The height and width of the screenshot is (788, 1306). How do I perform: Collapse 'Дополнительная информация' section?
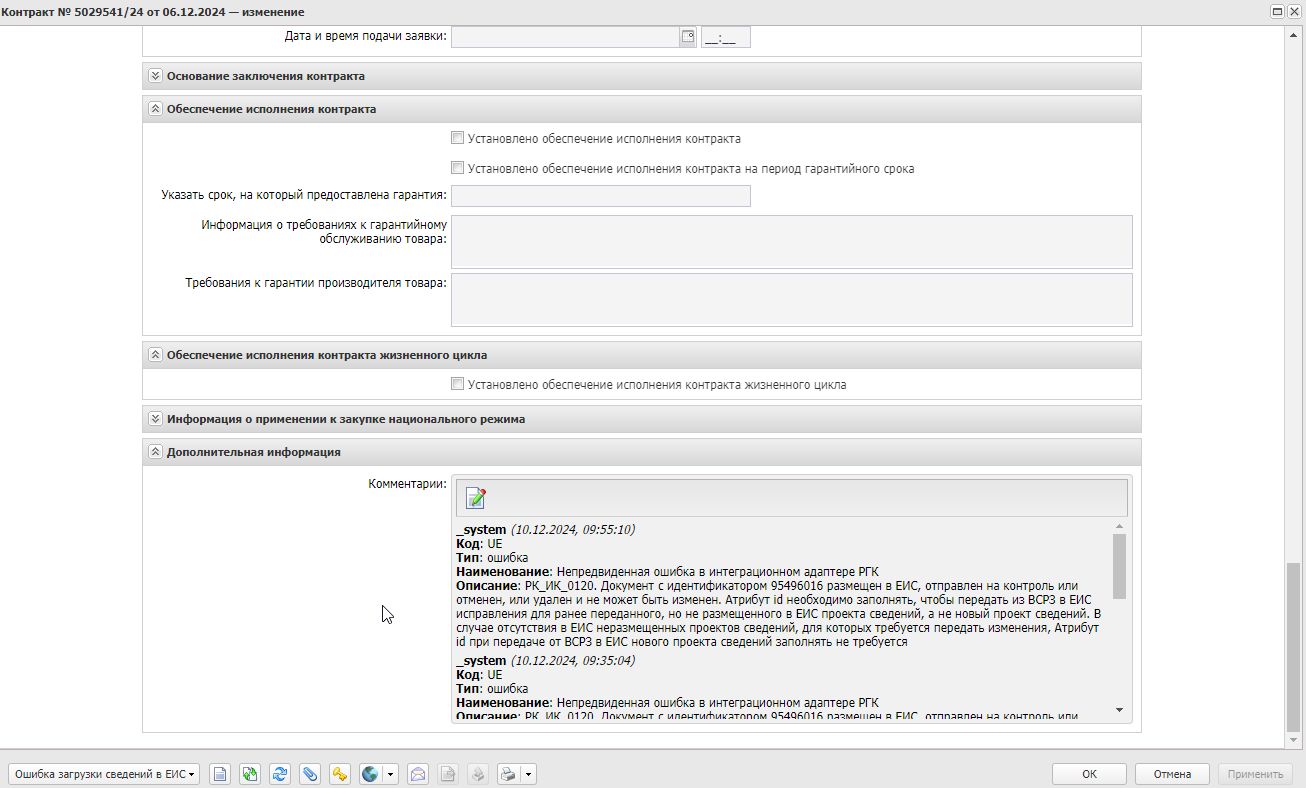pos(155,452)
